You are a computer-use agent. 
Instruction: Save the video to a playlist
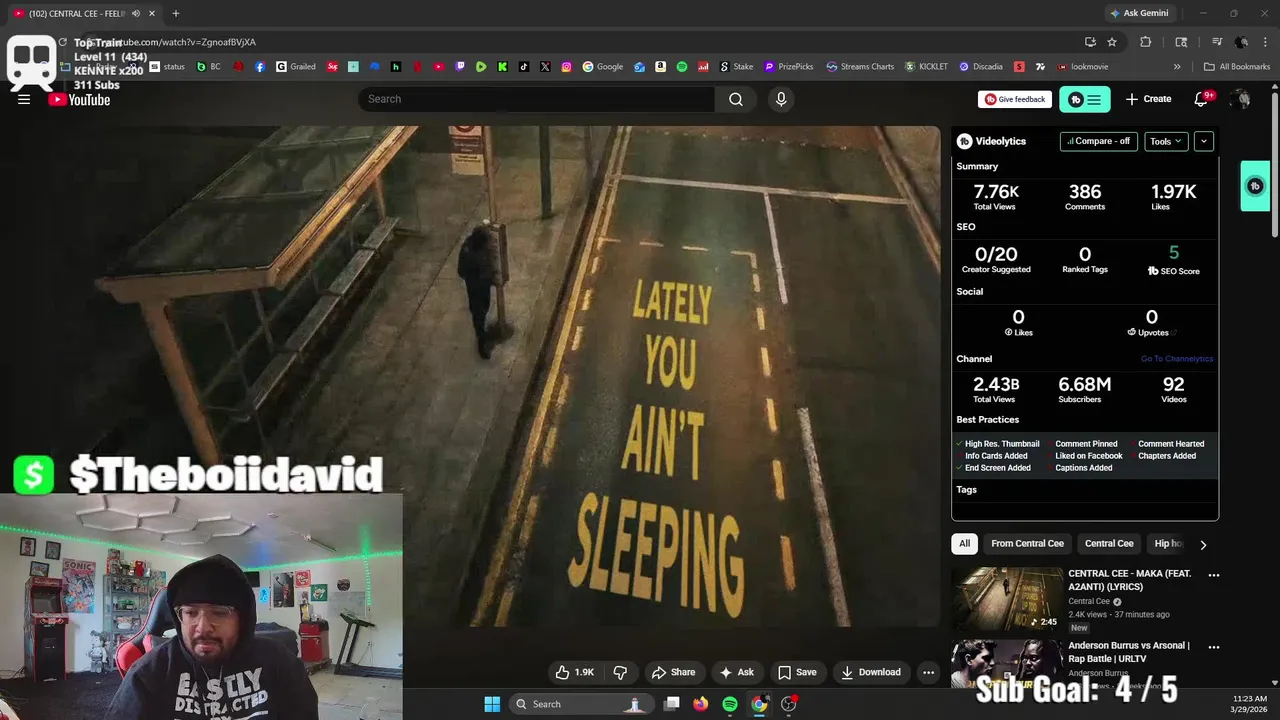(797, 672)
